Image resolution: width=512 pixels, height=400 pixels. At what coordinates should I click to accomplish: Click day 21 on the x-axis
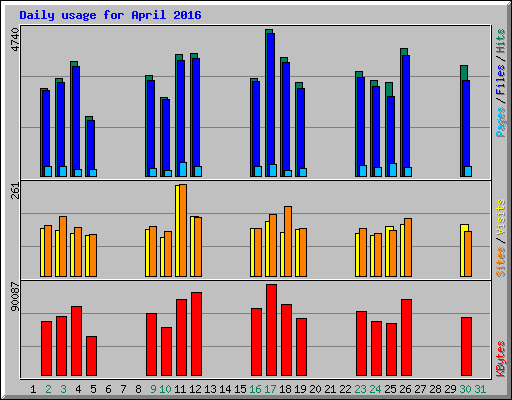click(x=330, y=389)
